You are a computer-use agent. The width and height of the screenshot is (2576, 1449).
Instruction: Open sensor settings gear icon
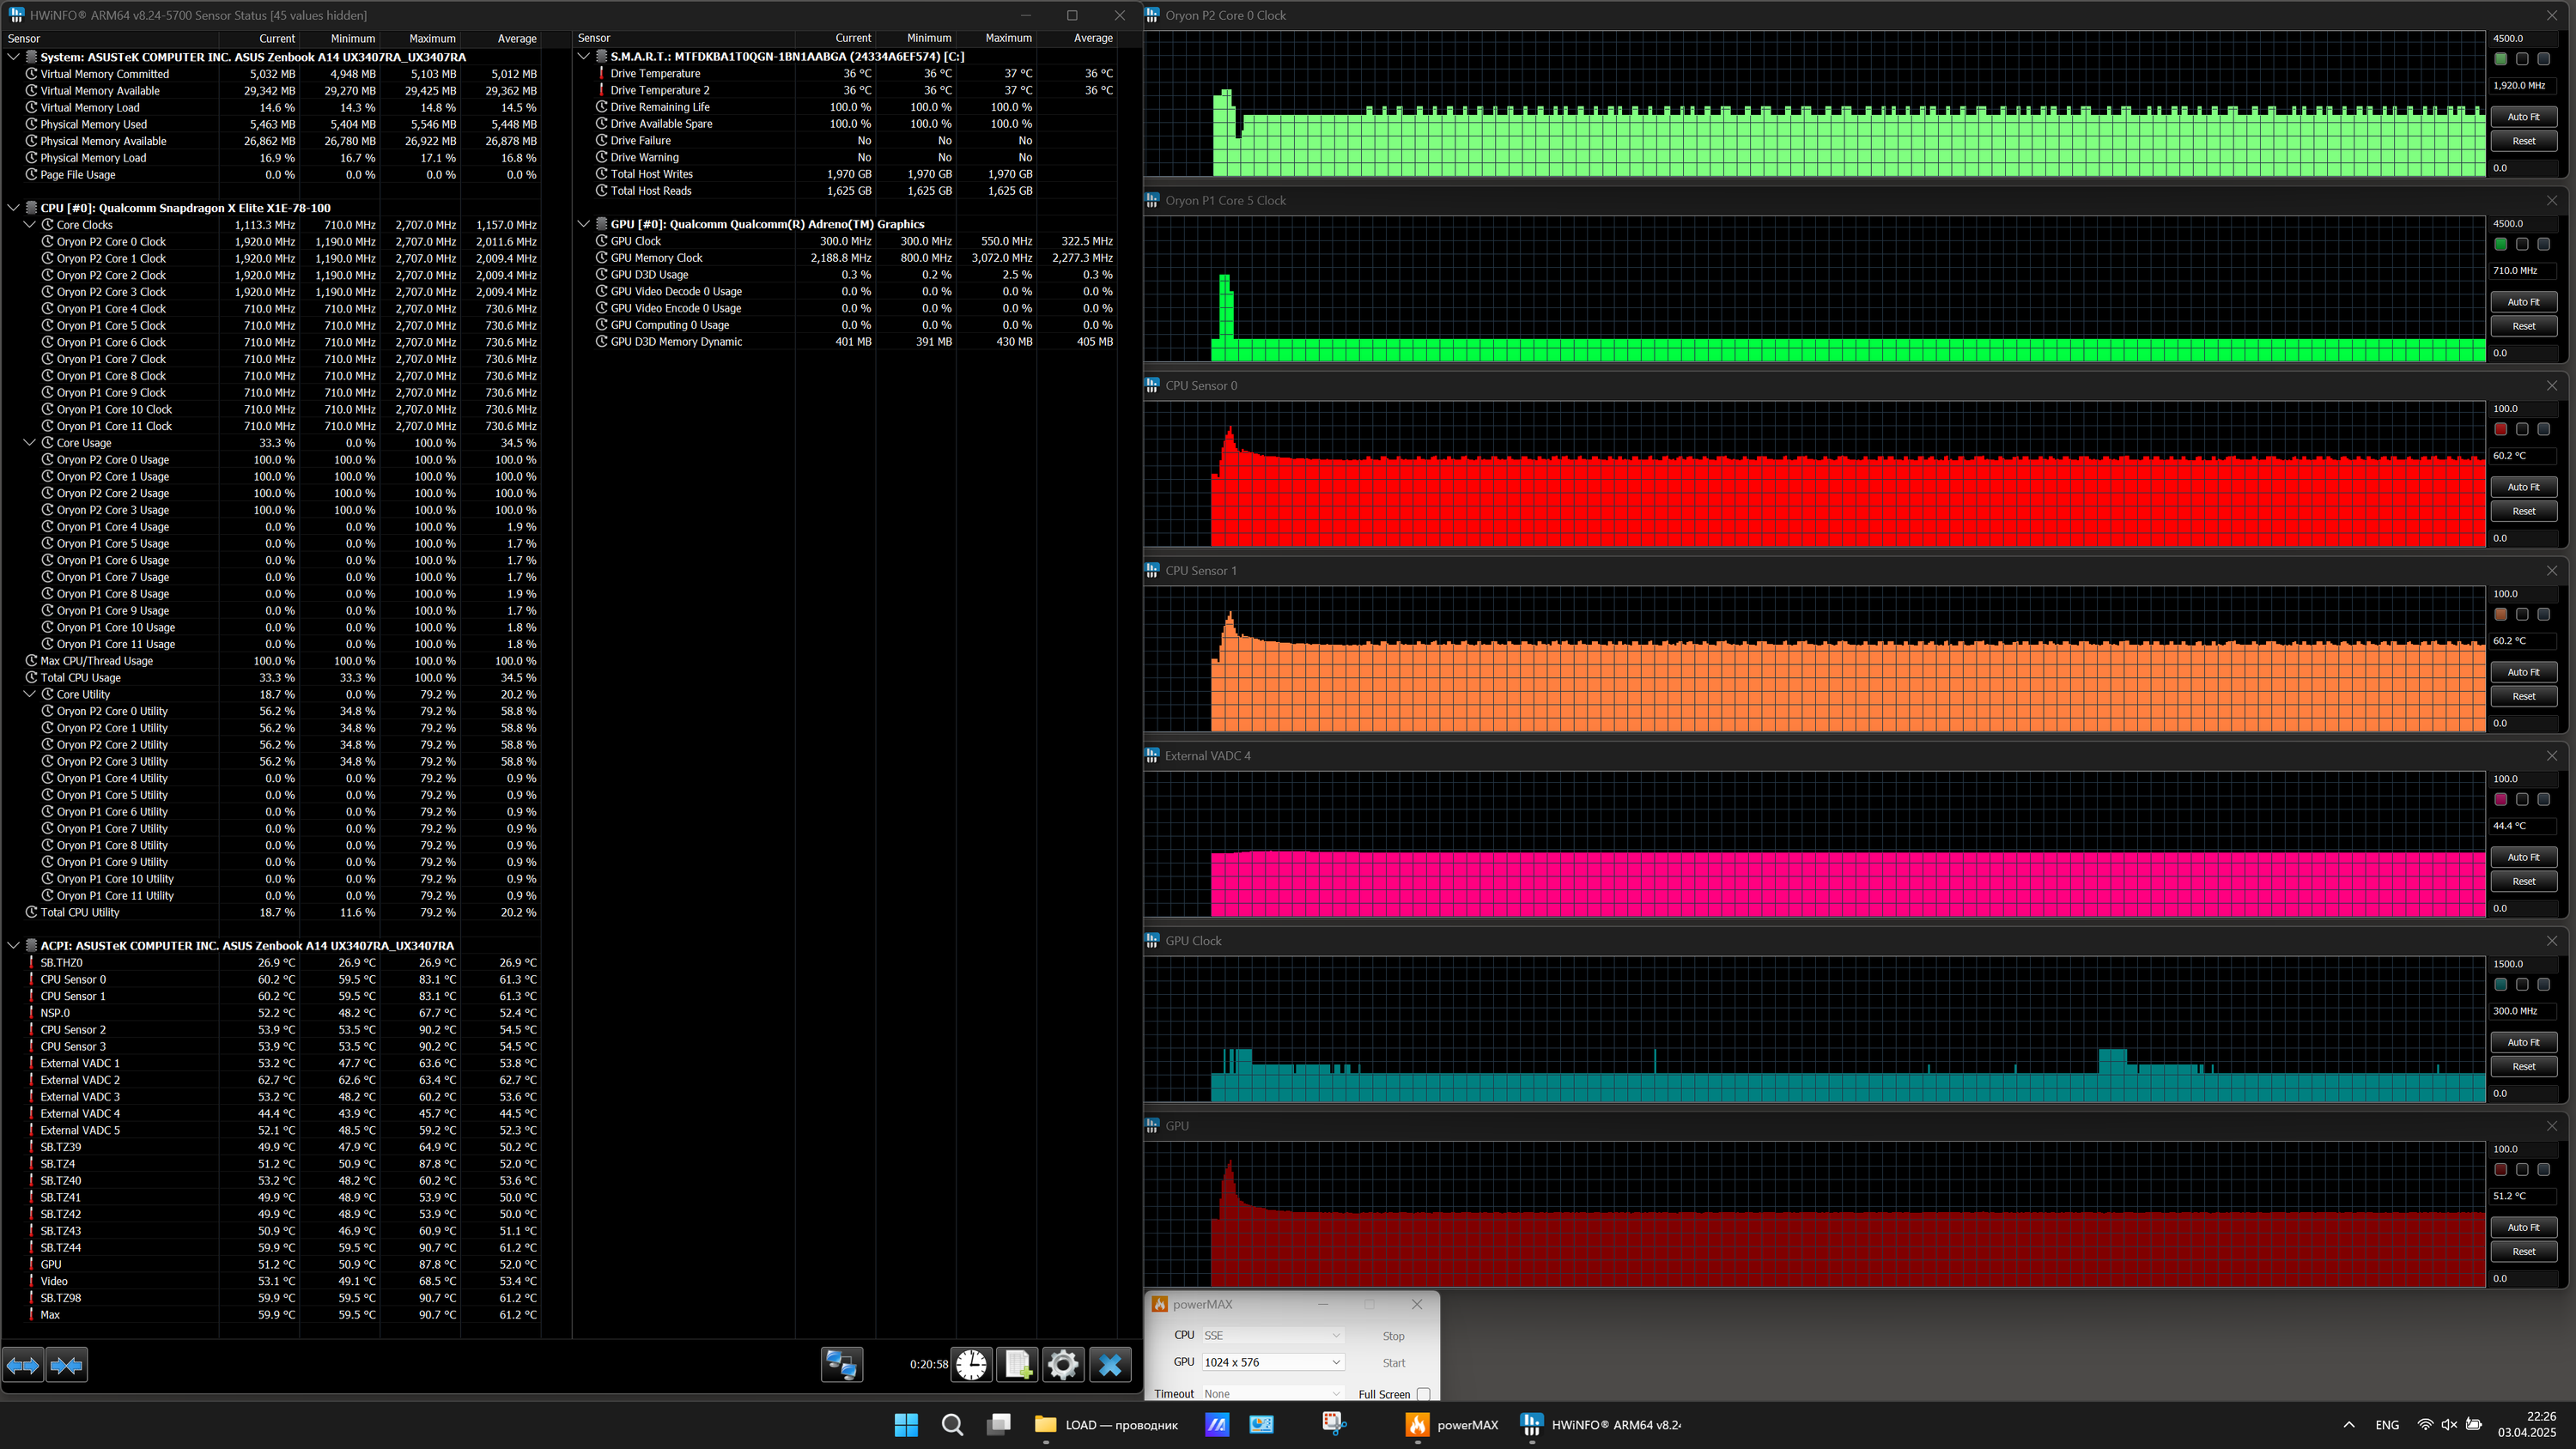[x=1063, y=1365]
